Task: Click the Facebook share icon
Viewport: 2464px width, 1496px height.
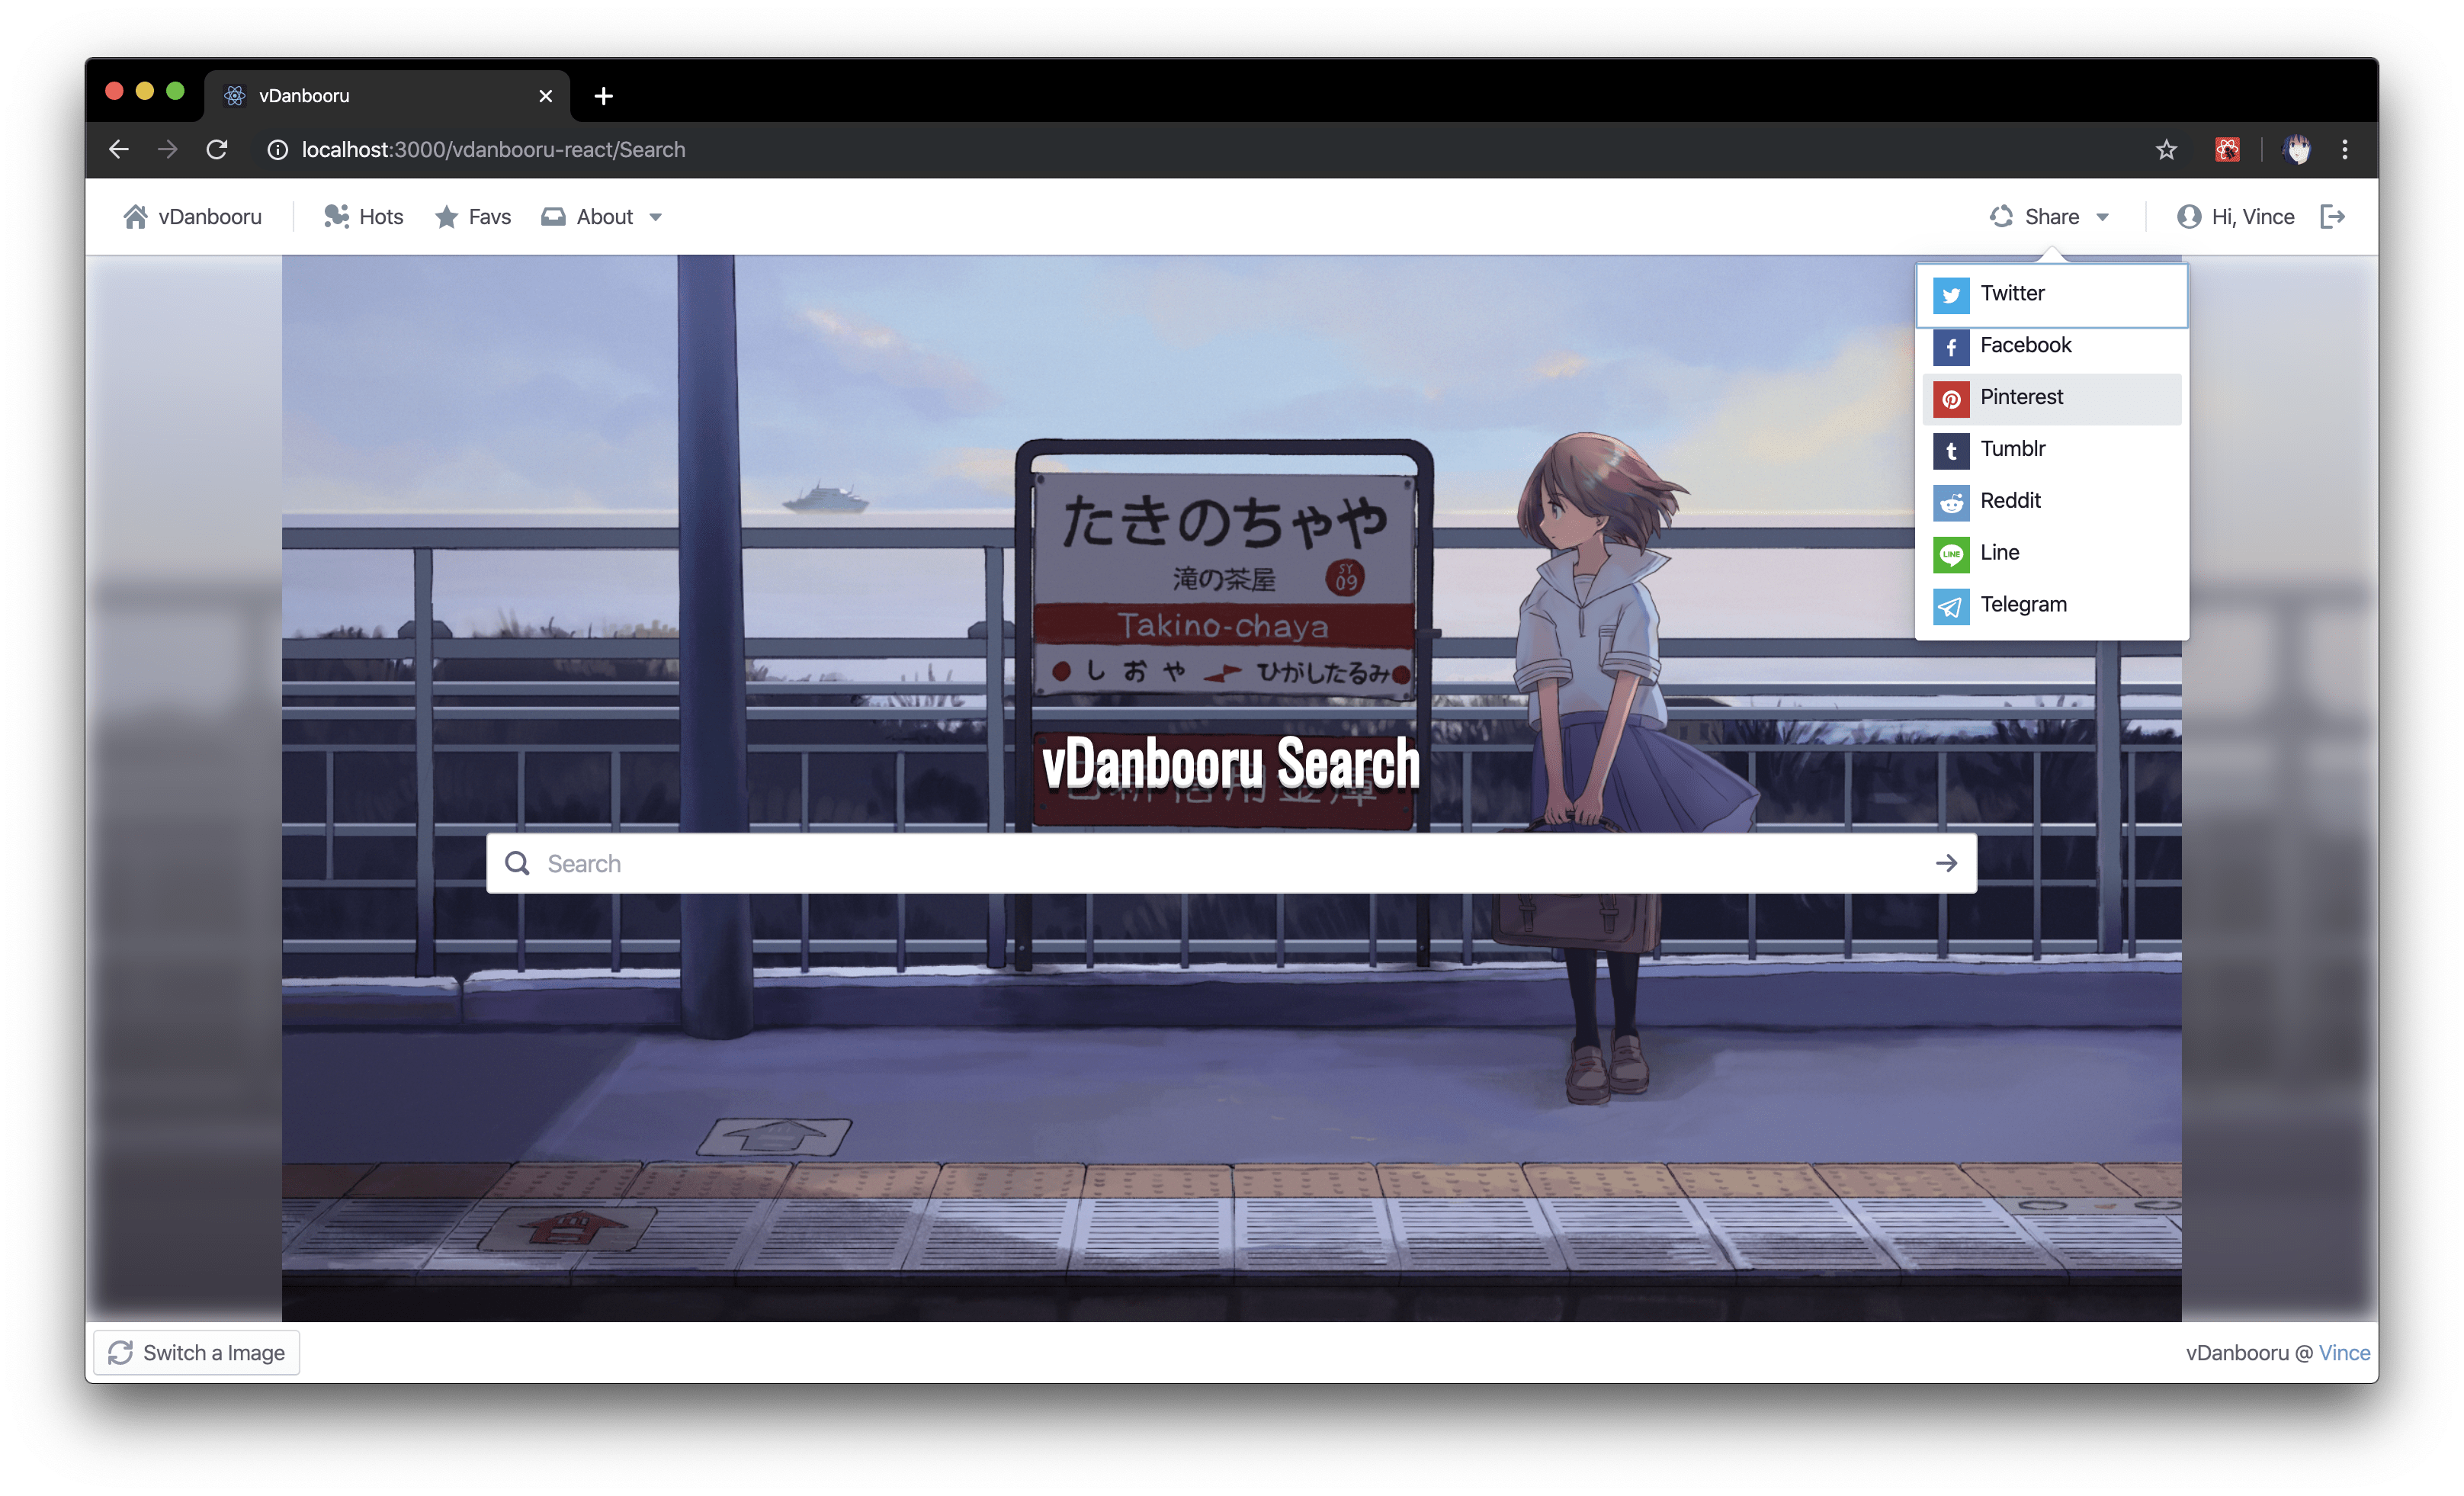Action: point(1950,347)
